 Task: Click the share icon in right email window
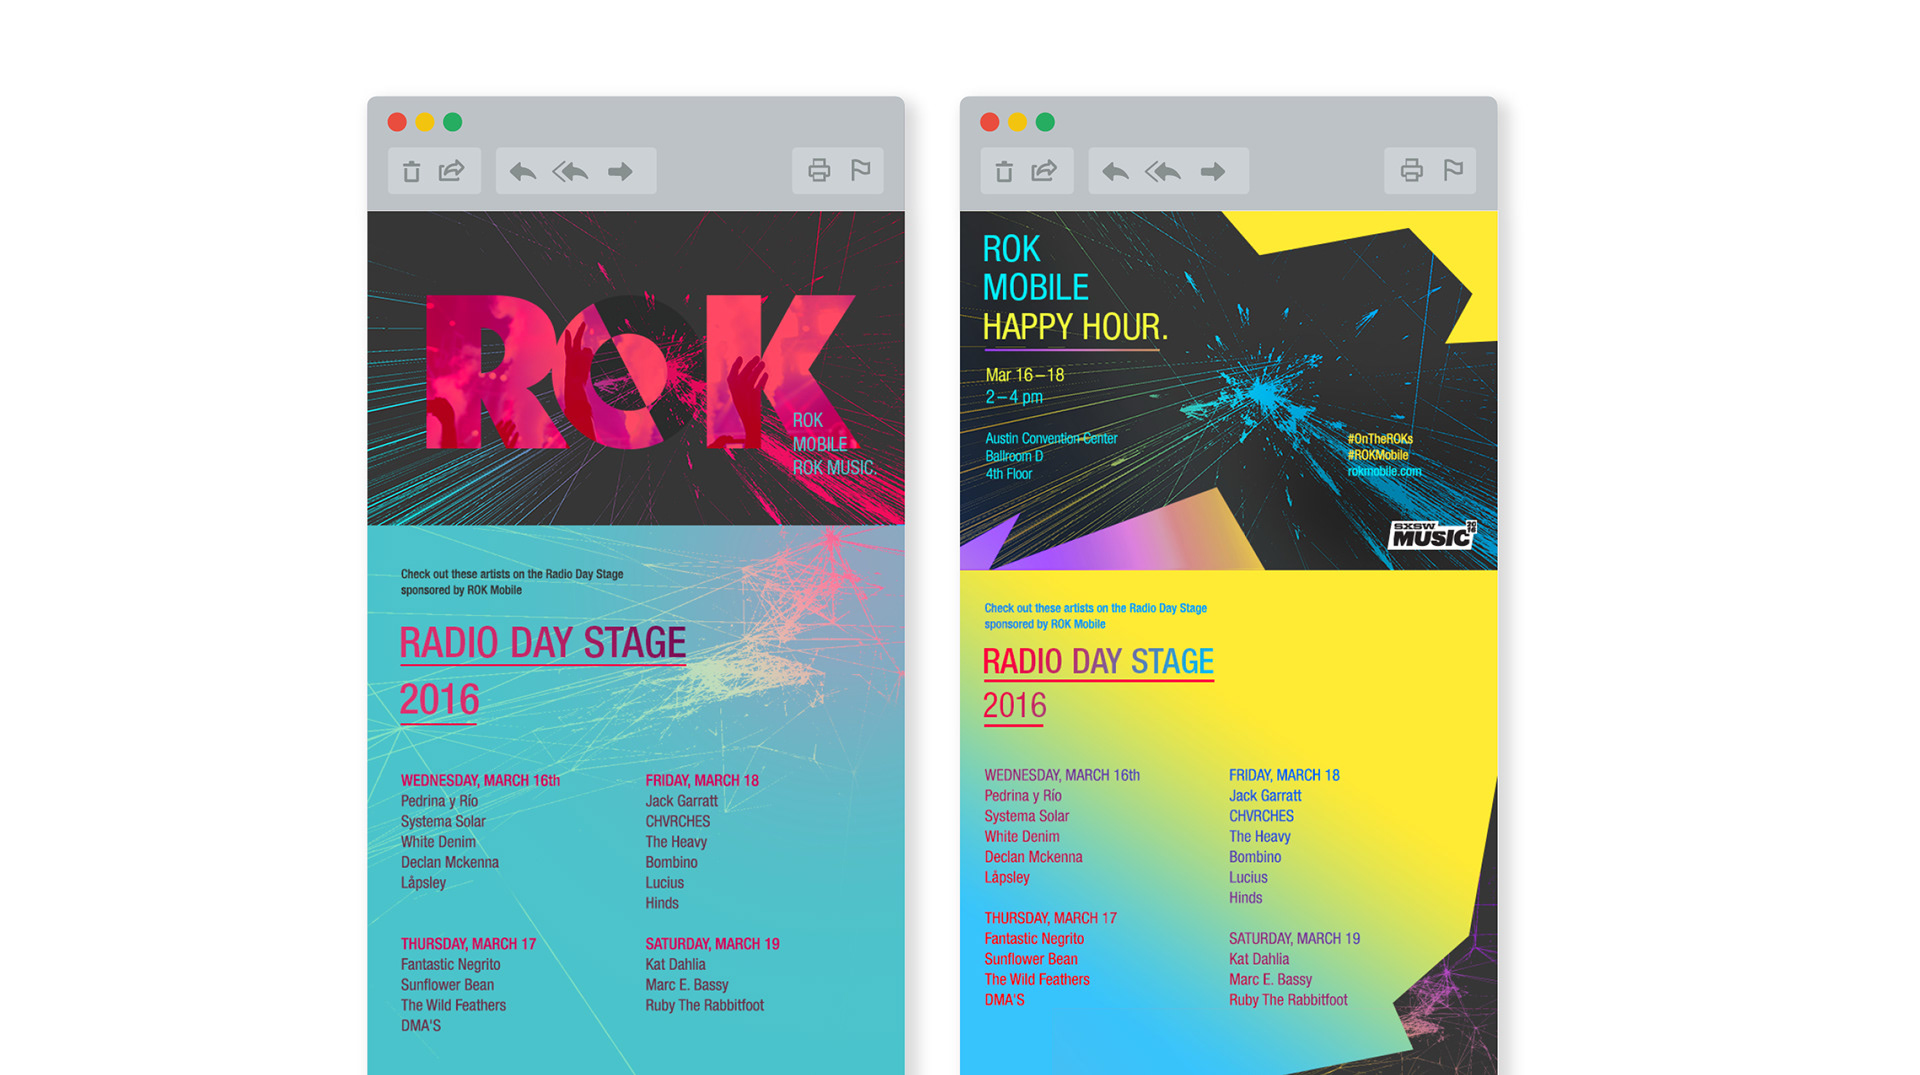[1045, 170]
